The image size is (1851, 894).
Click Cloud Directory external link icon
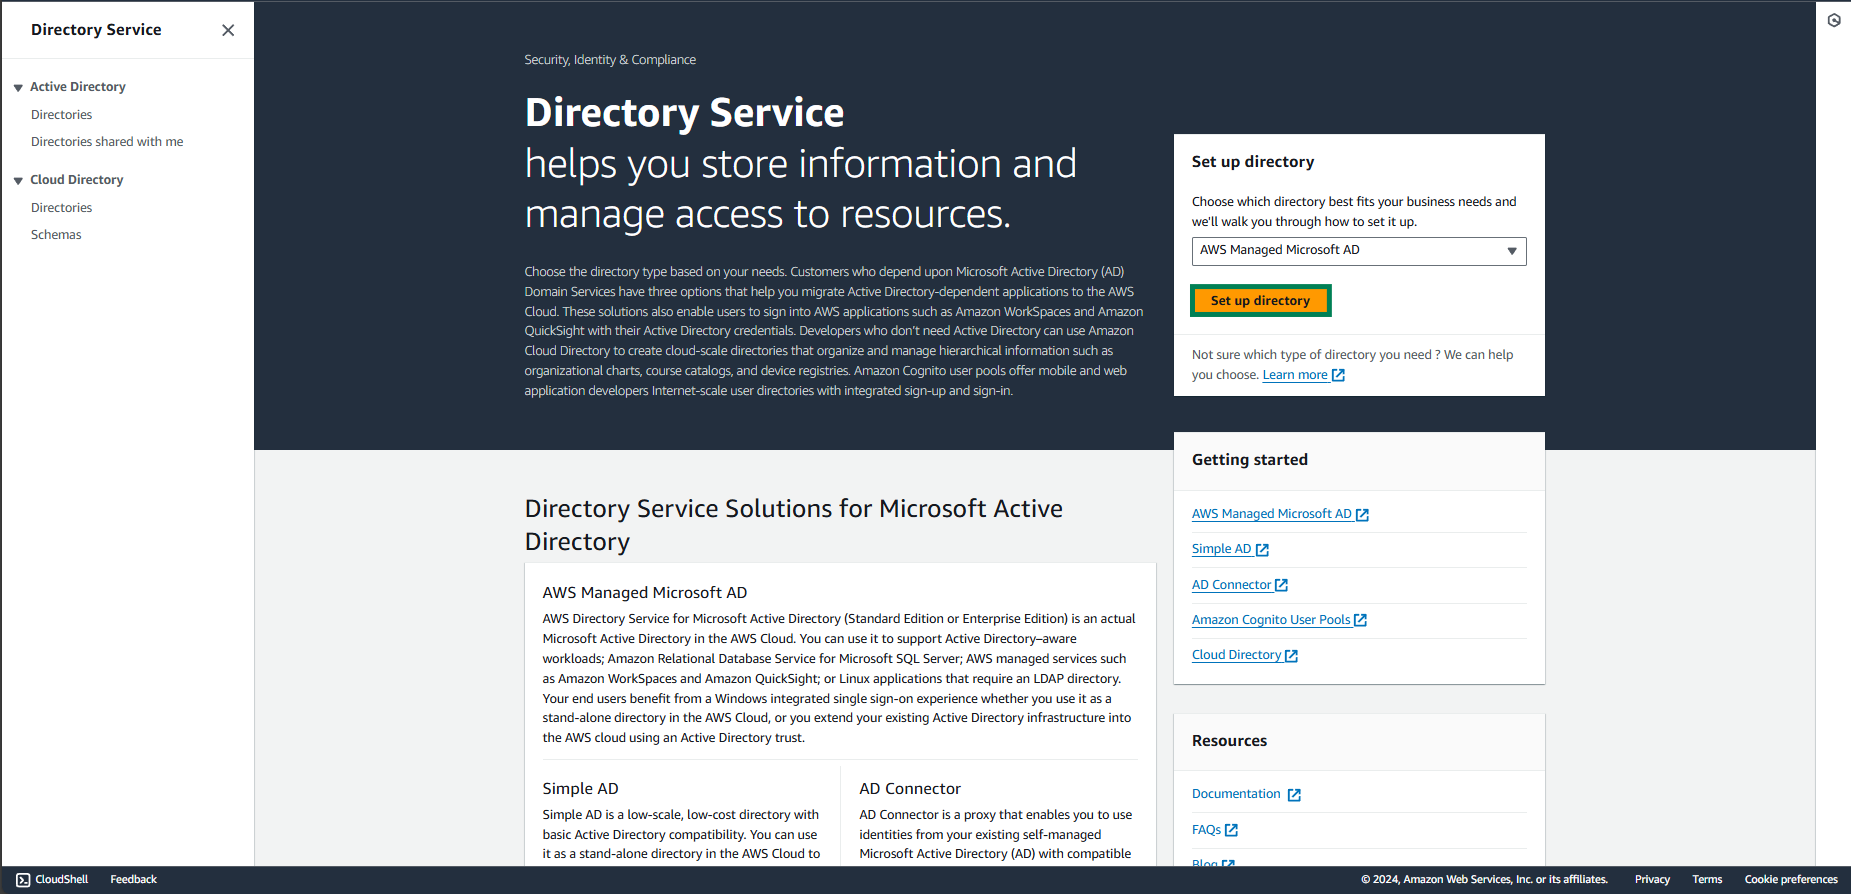click(x=1291, y=656)
